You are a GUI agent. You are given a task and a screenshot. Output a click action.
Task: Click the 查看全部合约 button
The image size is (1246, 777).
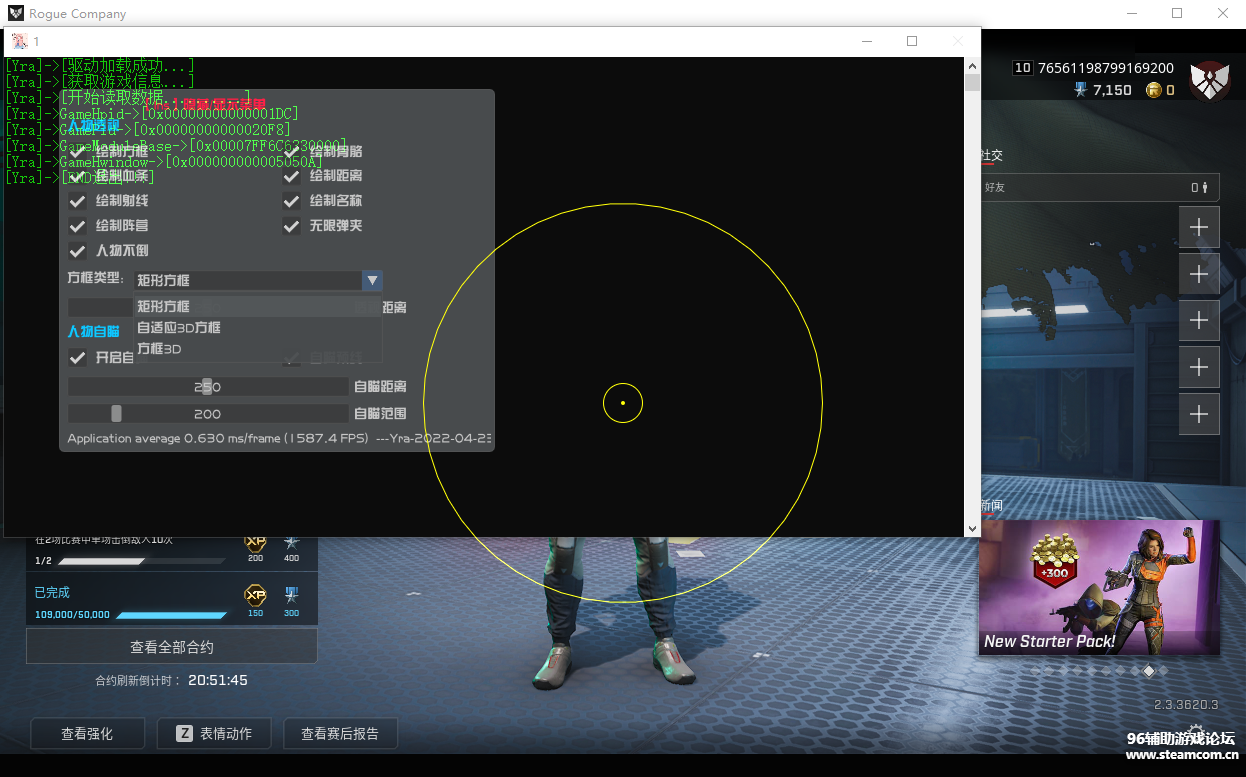point(172,647)
